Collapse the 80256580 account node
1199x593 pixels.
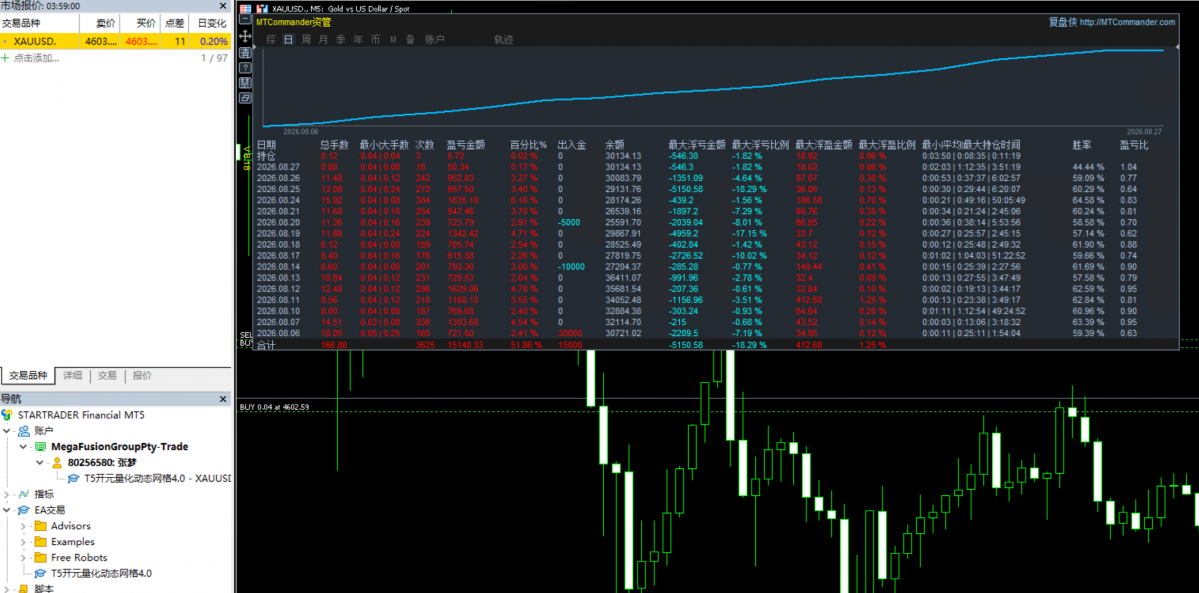tap(40, 462)
